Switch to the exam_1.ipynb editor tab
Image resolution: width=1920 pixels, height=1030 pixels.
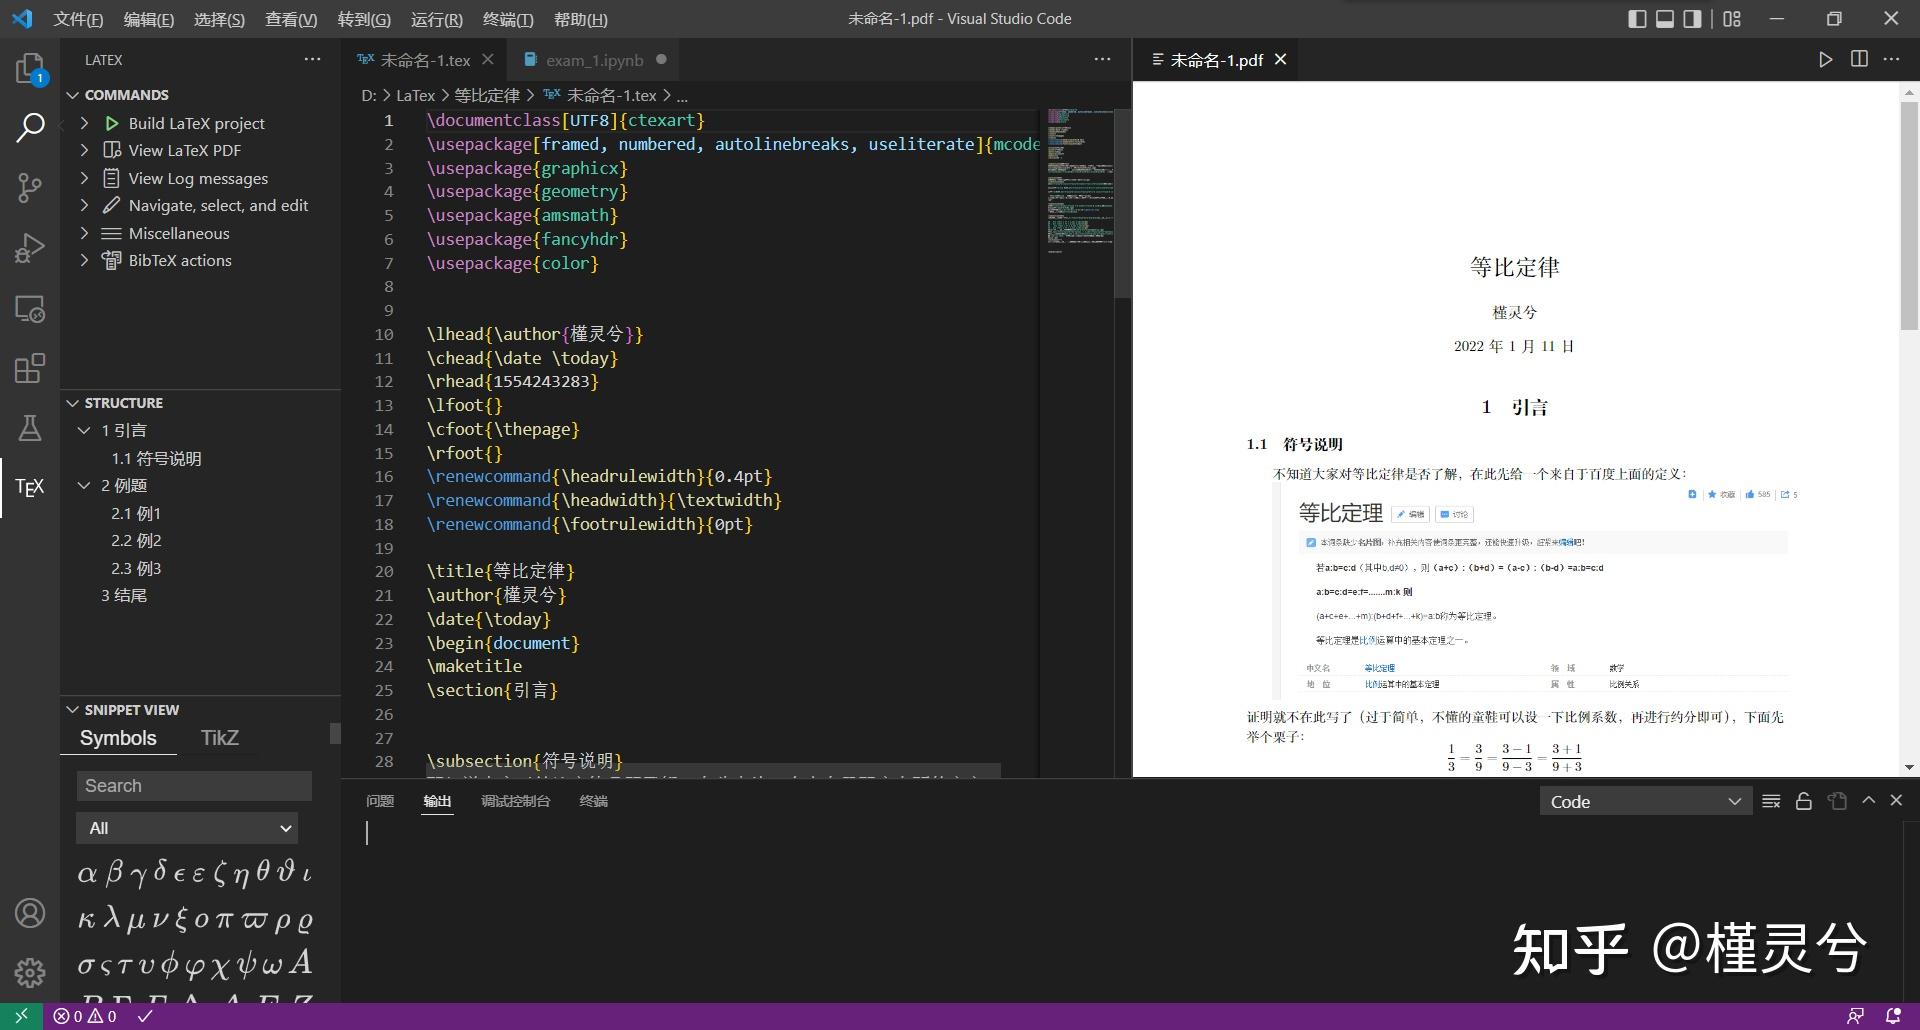pyautogui.click(x=594, y=60)
